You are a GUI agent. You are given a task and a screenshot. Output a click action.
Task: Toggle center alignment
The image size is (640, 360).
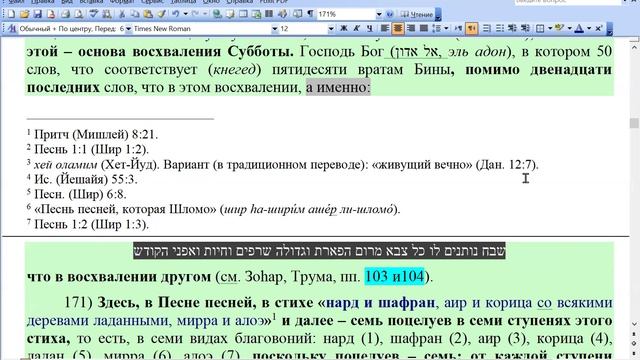tap(398, 29)
